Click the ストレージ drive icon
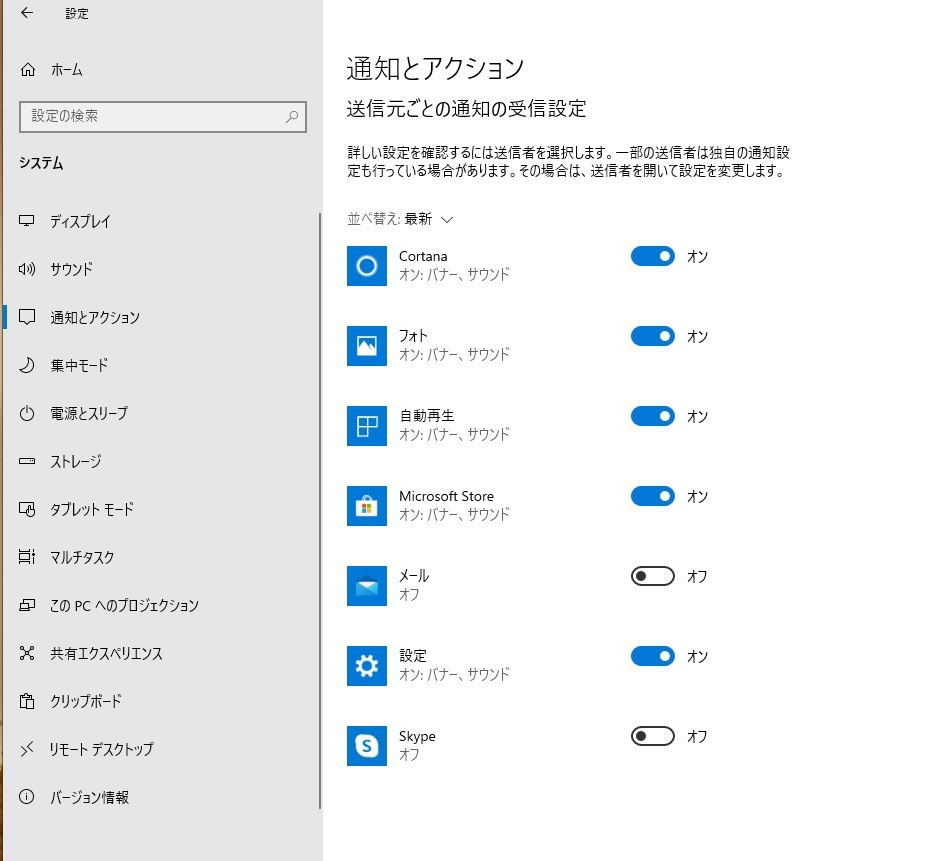940x861 pixels. pos(26,461)
